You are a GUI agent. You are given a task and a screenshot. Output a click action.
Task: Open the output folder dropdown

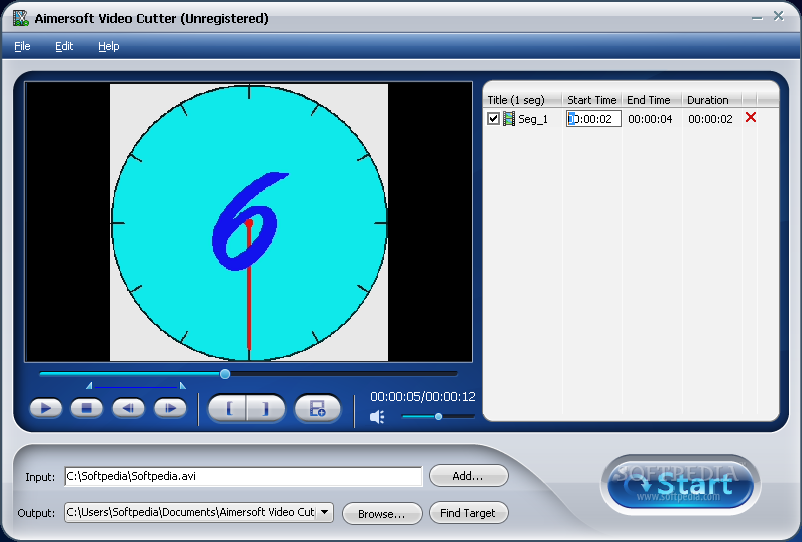pos(325,512)
